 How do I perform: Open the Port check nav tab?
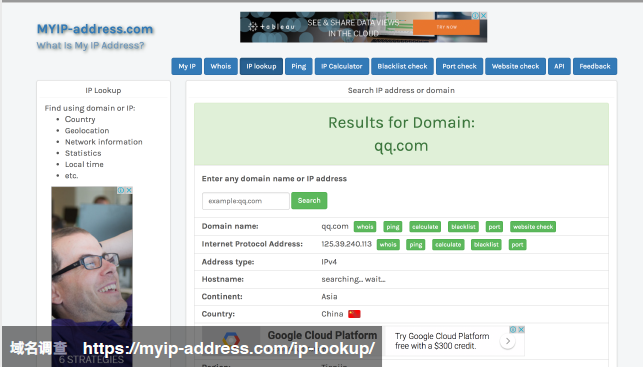click(459, 66)
